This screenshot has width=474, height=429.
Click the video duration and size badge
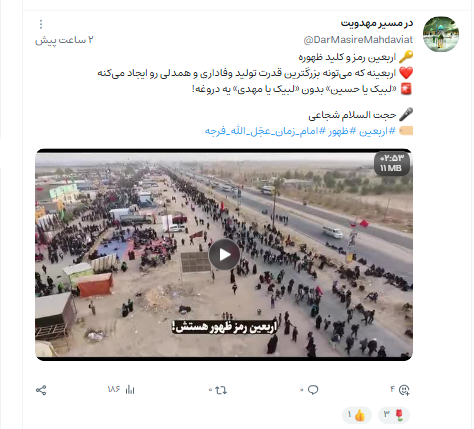391,163
